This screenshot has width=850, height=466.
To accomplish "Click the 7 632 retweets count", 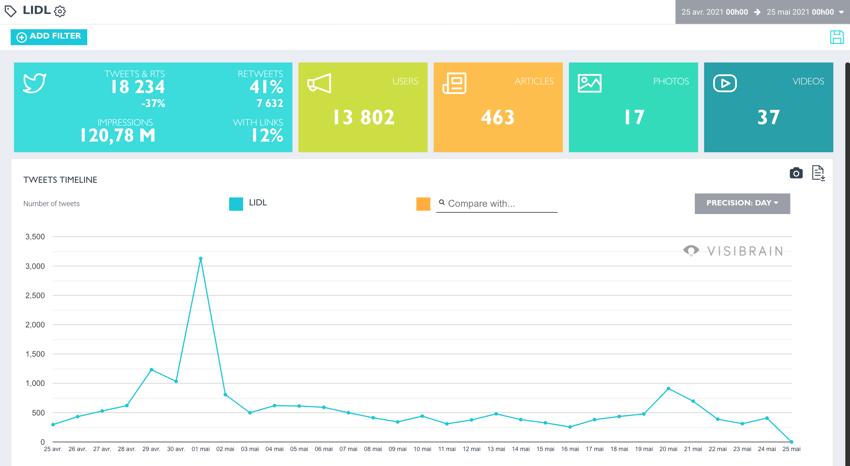I will pyautogui.click(x=270, y=103).
